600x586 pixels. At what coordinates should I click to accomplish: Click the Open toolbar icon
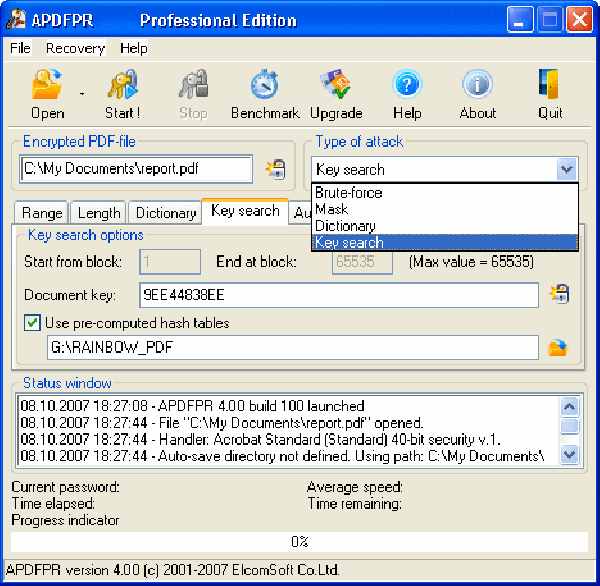(47, 86)
